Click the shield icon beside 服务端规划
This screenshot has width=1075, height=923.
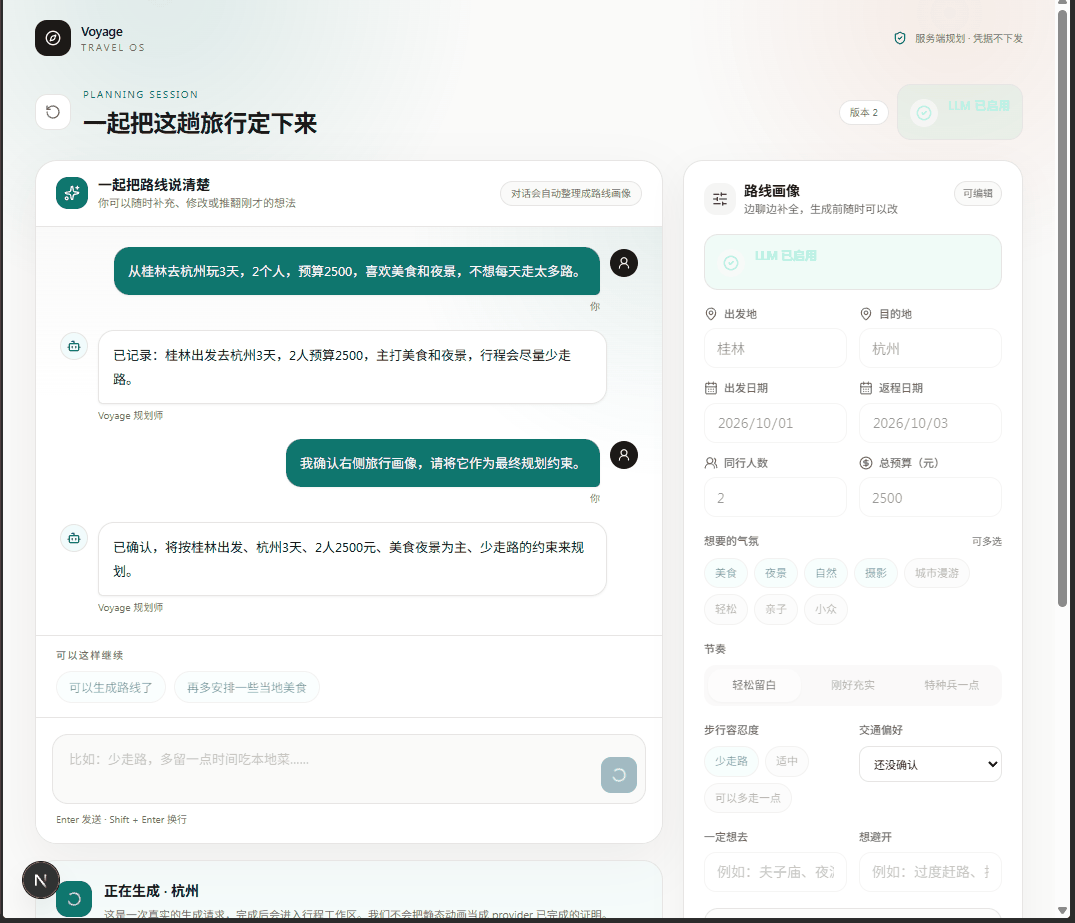[900, 38]
